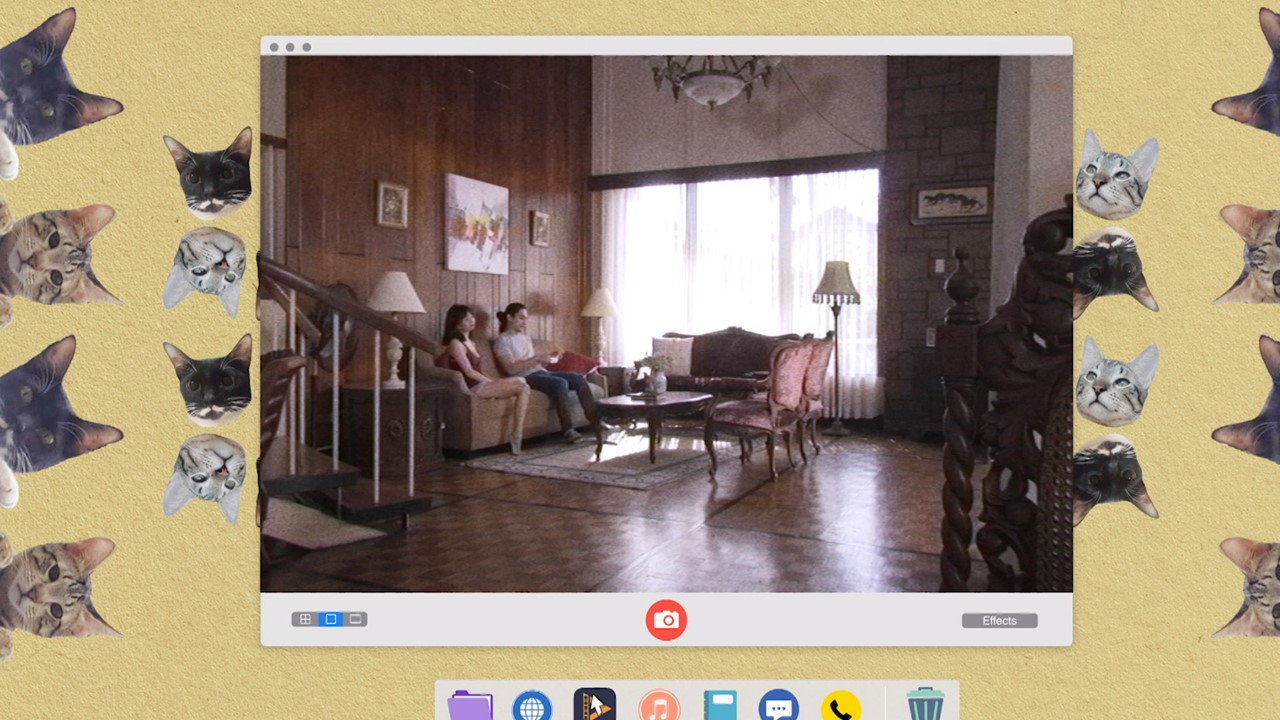Open the music app in the dock
Image resolution: width=1280 pixels, height=720 pixels.
tap(657, 706)
